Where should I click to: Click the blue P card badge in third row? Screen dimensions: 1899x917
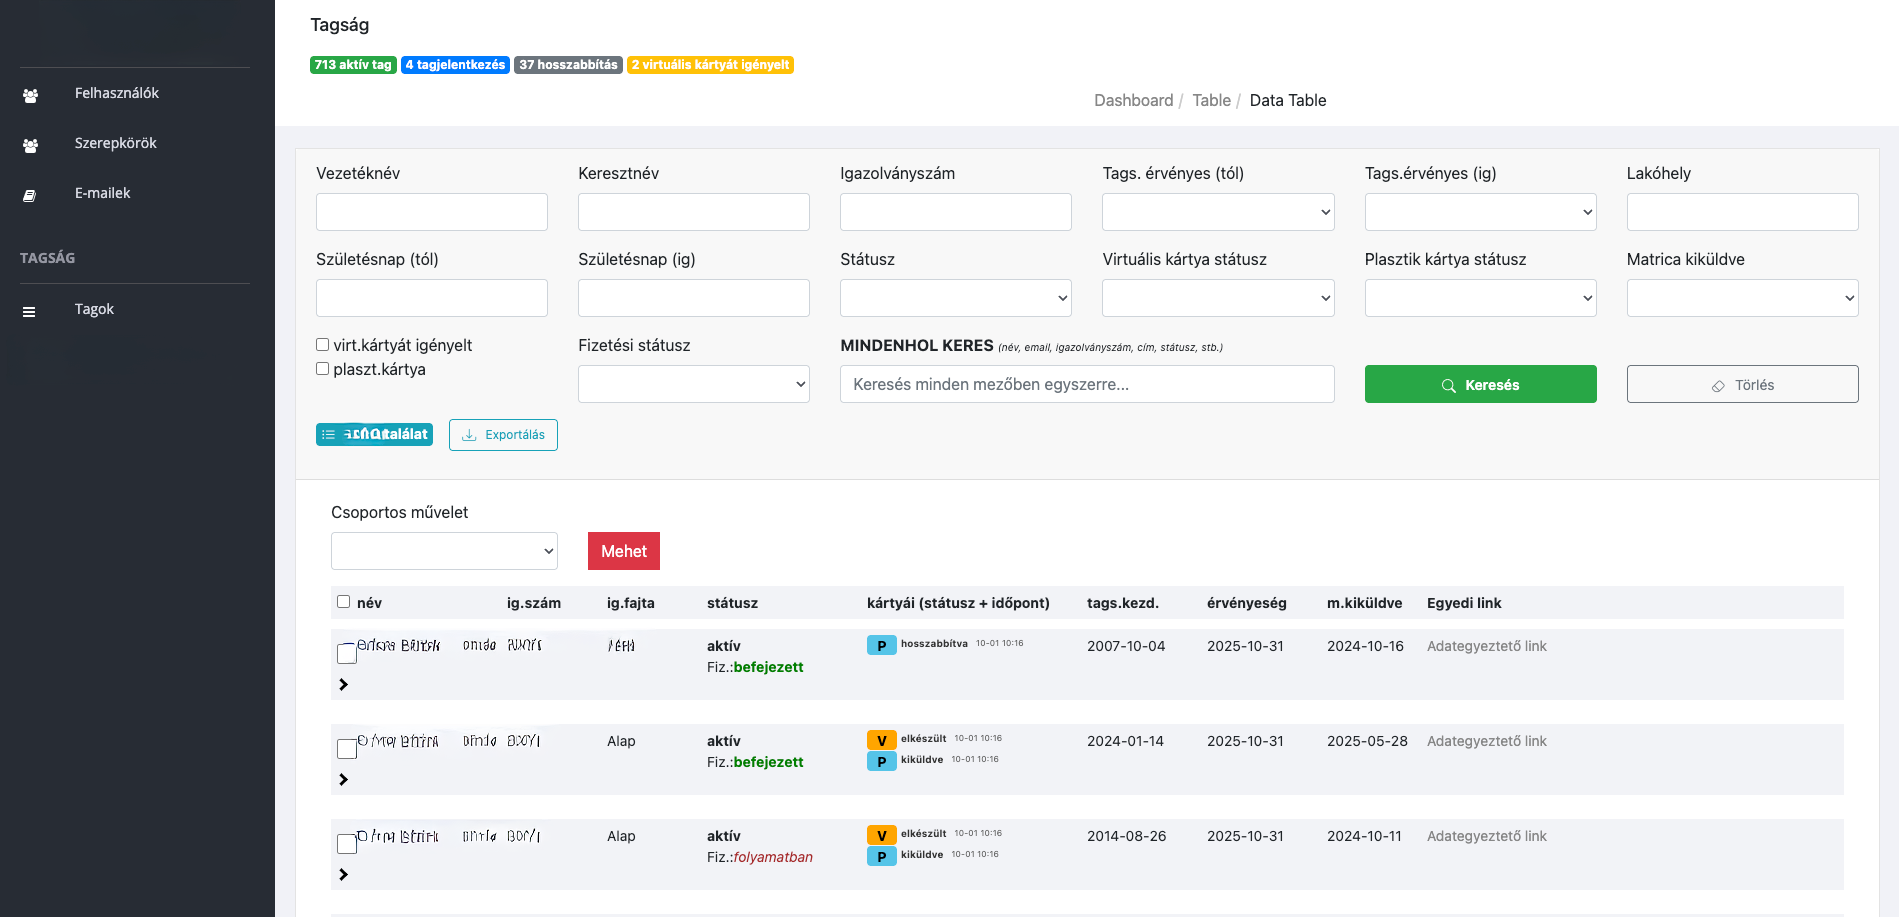click(881, 857)
